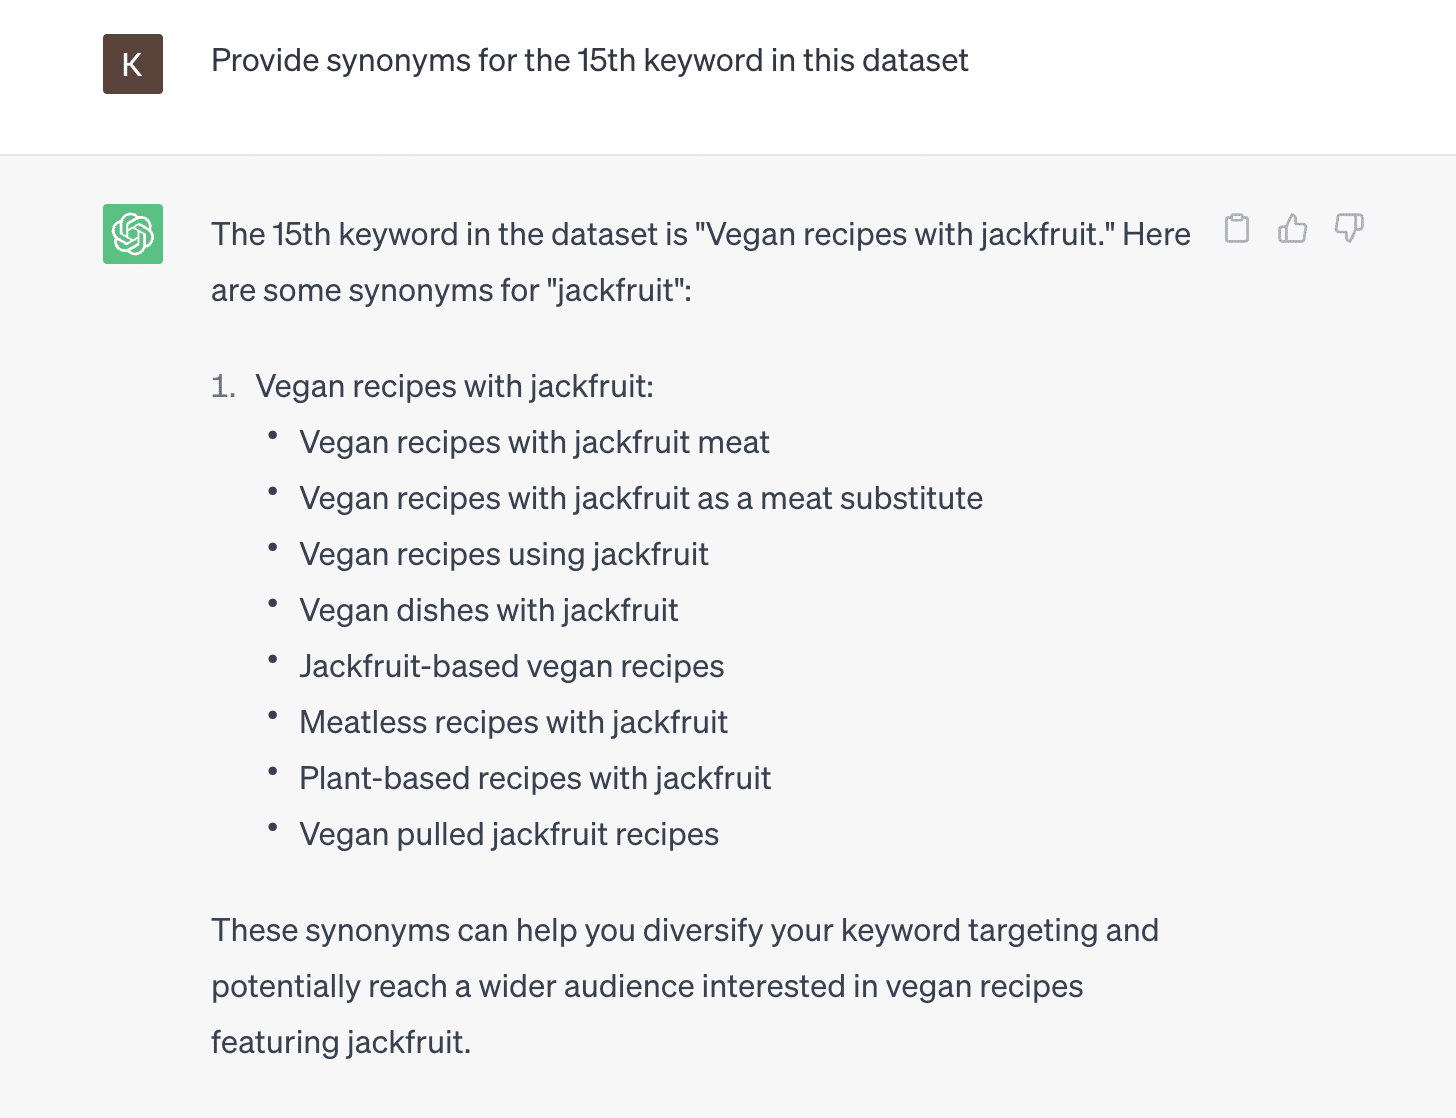
Task: Click "Vegan recipes using jackfruit" bullet
Action: click(x=503, y=554)
